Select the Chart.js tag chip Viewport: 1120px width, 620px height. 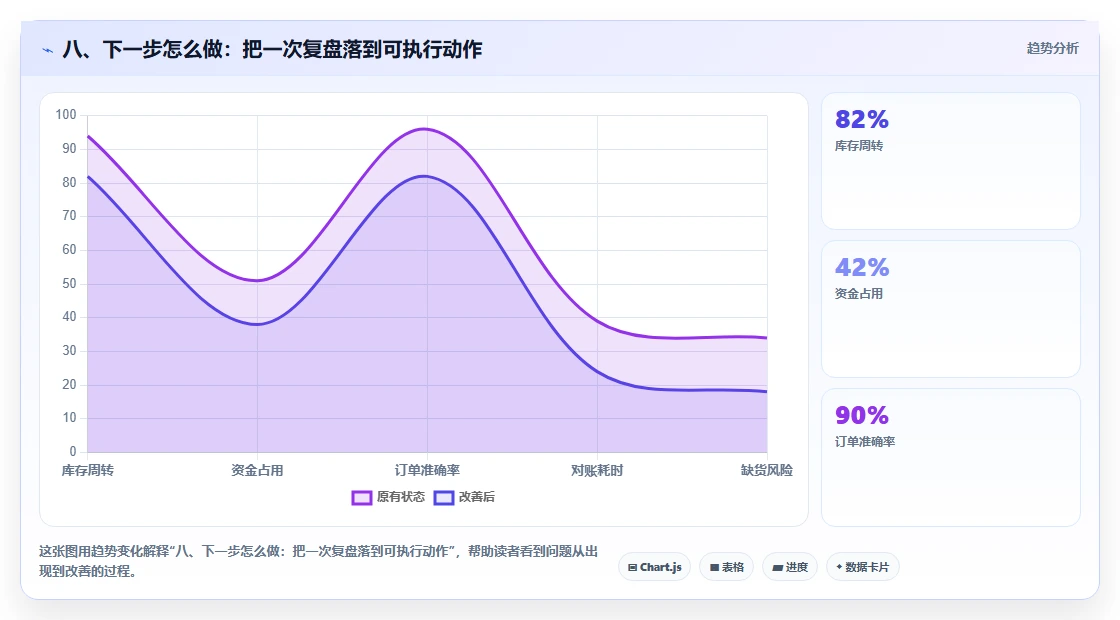(x=654, y=567)
